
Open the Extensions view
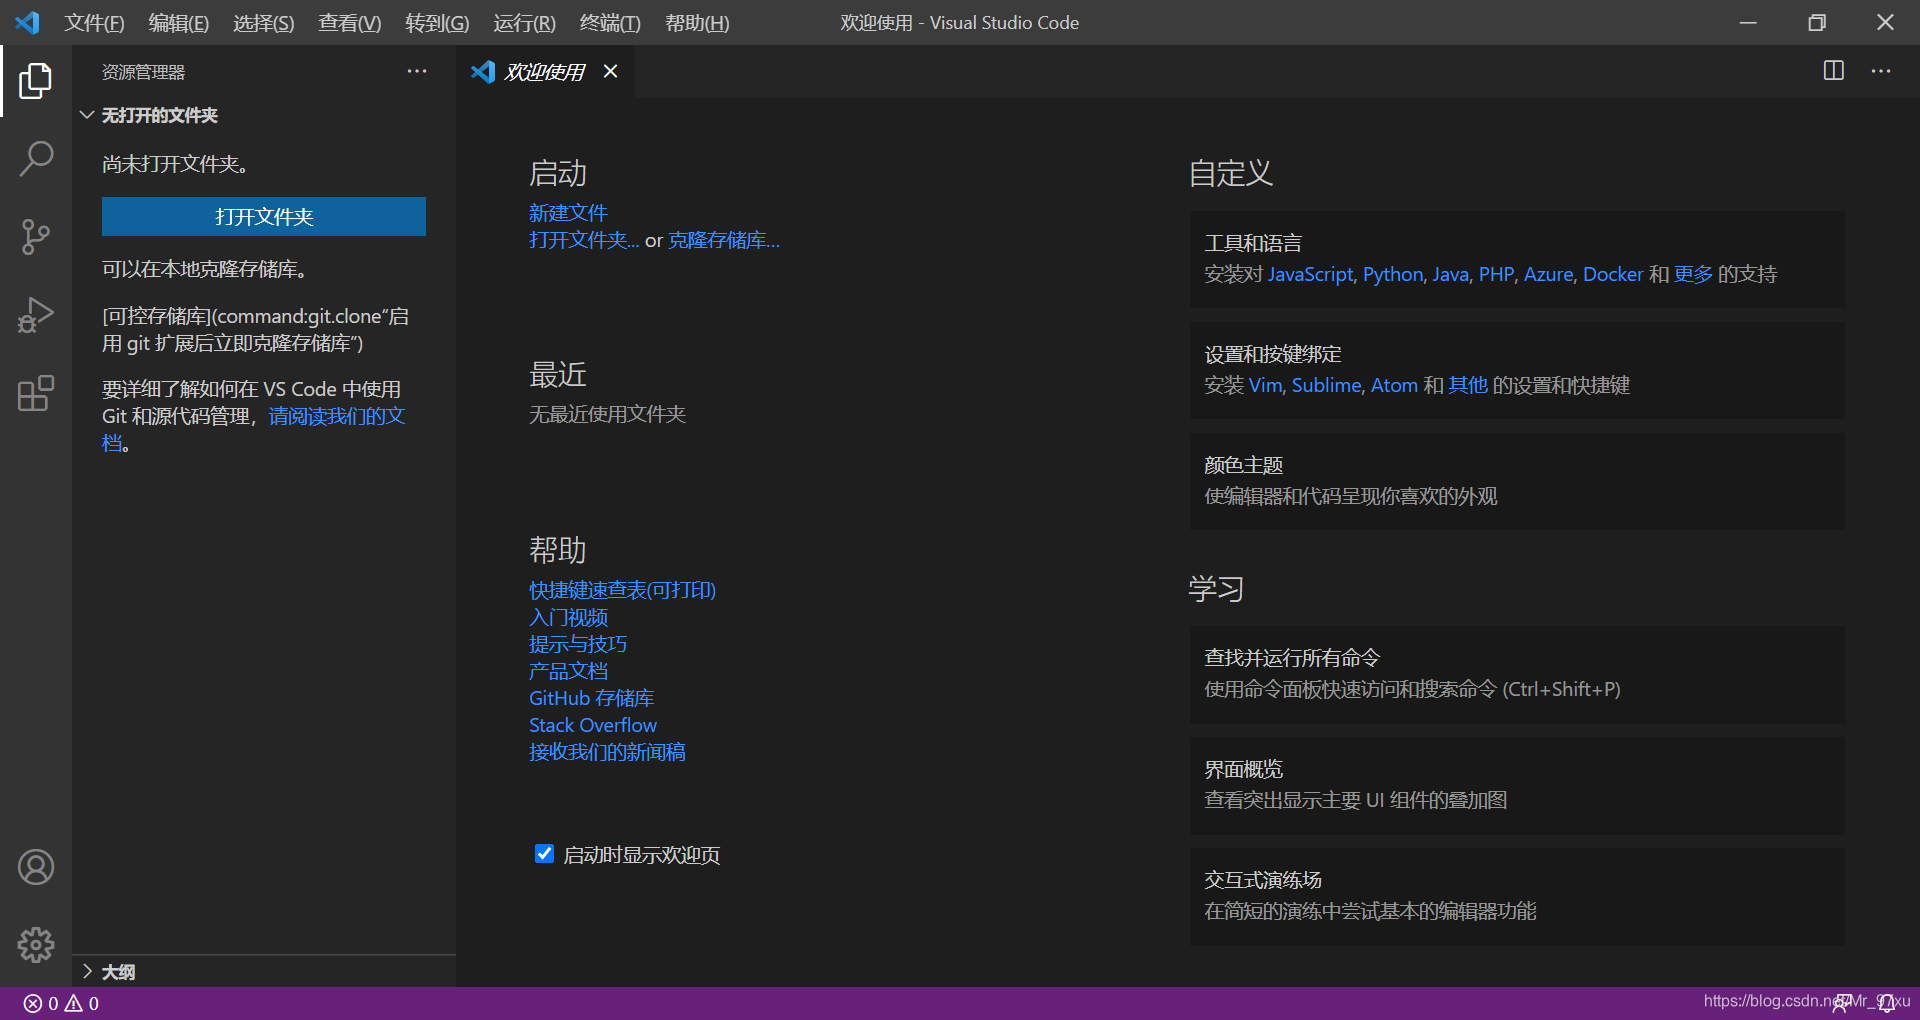(x=36, y=393)
